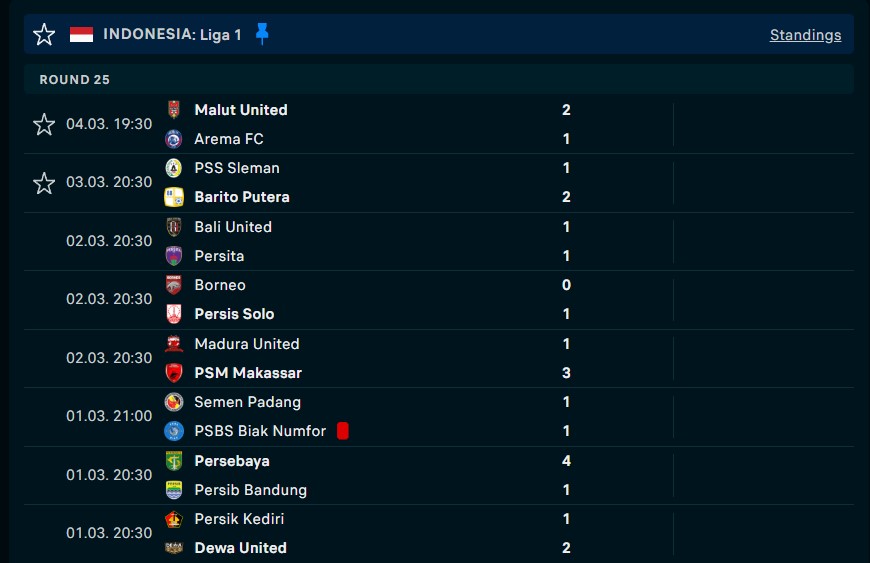Click the Persib Bandung club crest

(x=174, y=490)
